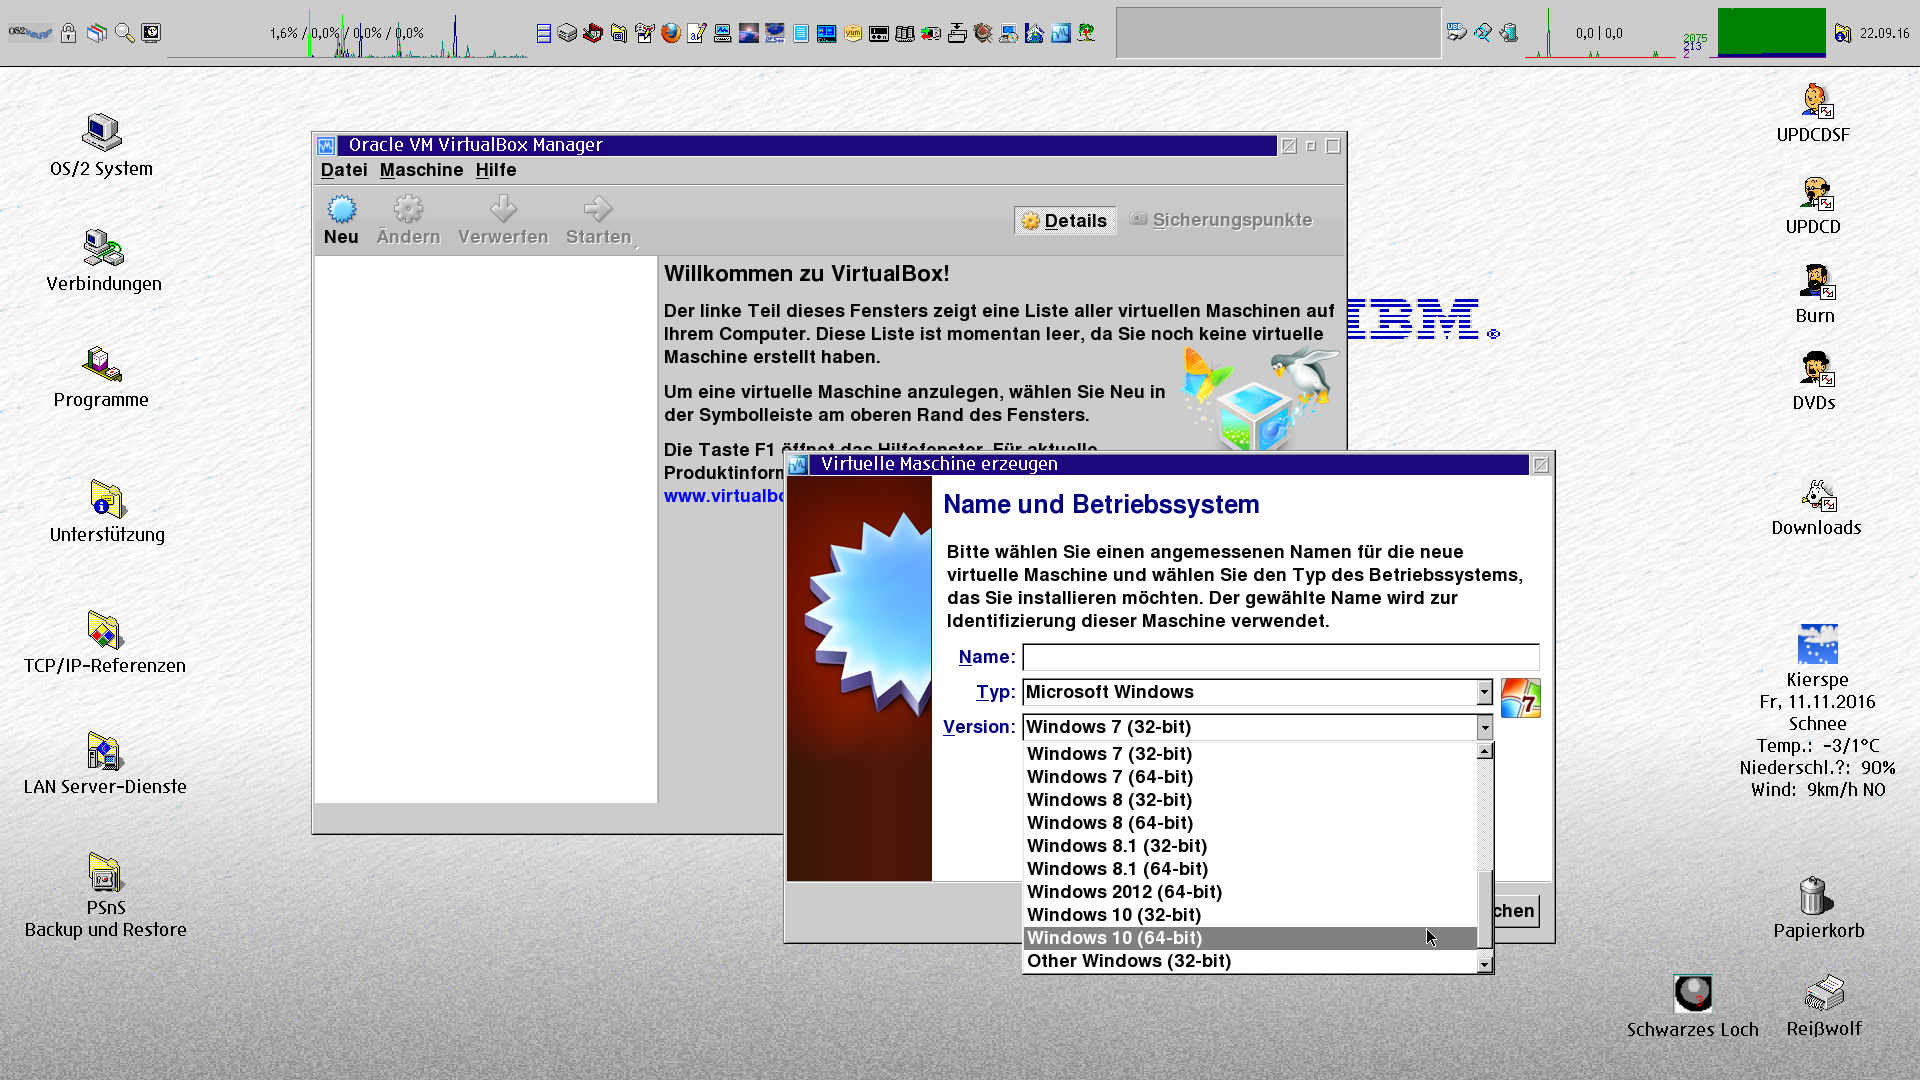1920x1080 pixels.
Task: Switch to the Sicherungspunkte view
Action: (1221, 220)
